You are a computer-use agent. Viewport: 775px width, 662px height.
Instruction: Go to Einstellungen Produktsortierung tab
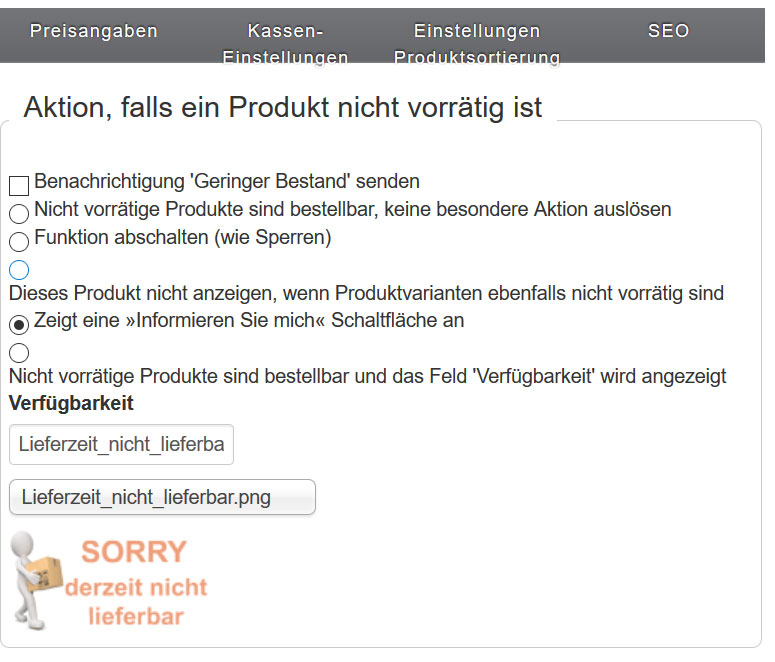tap(477, 44)
